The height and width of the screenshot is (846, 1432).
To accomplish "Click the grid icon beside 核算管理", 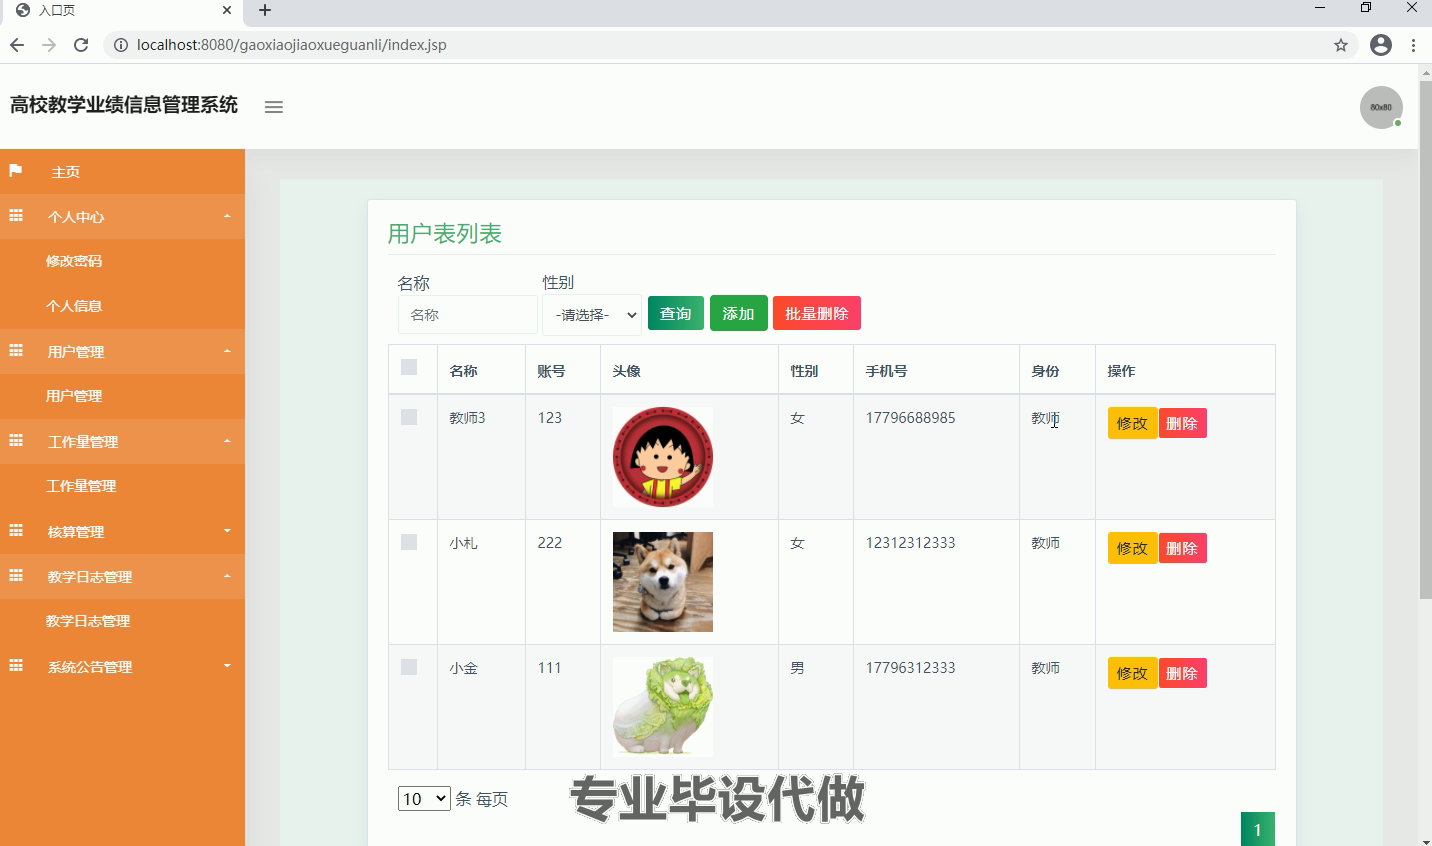I will [x=15, y=531].
